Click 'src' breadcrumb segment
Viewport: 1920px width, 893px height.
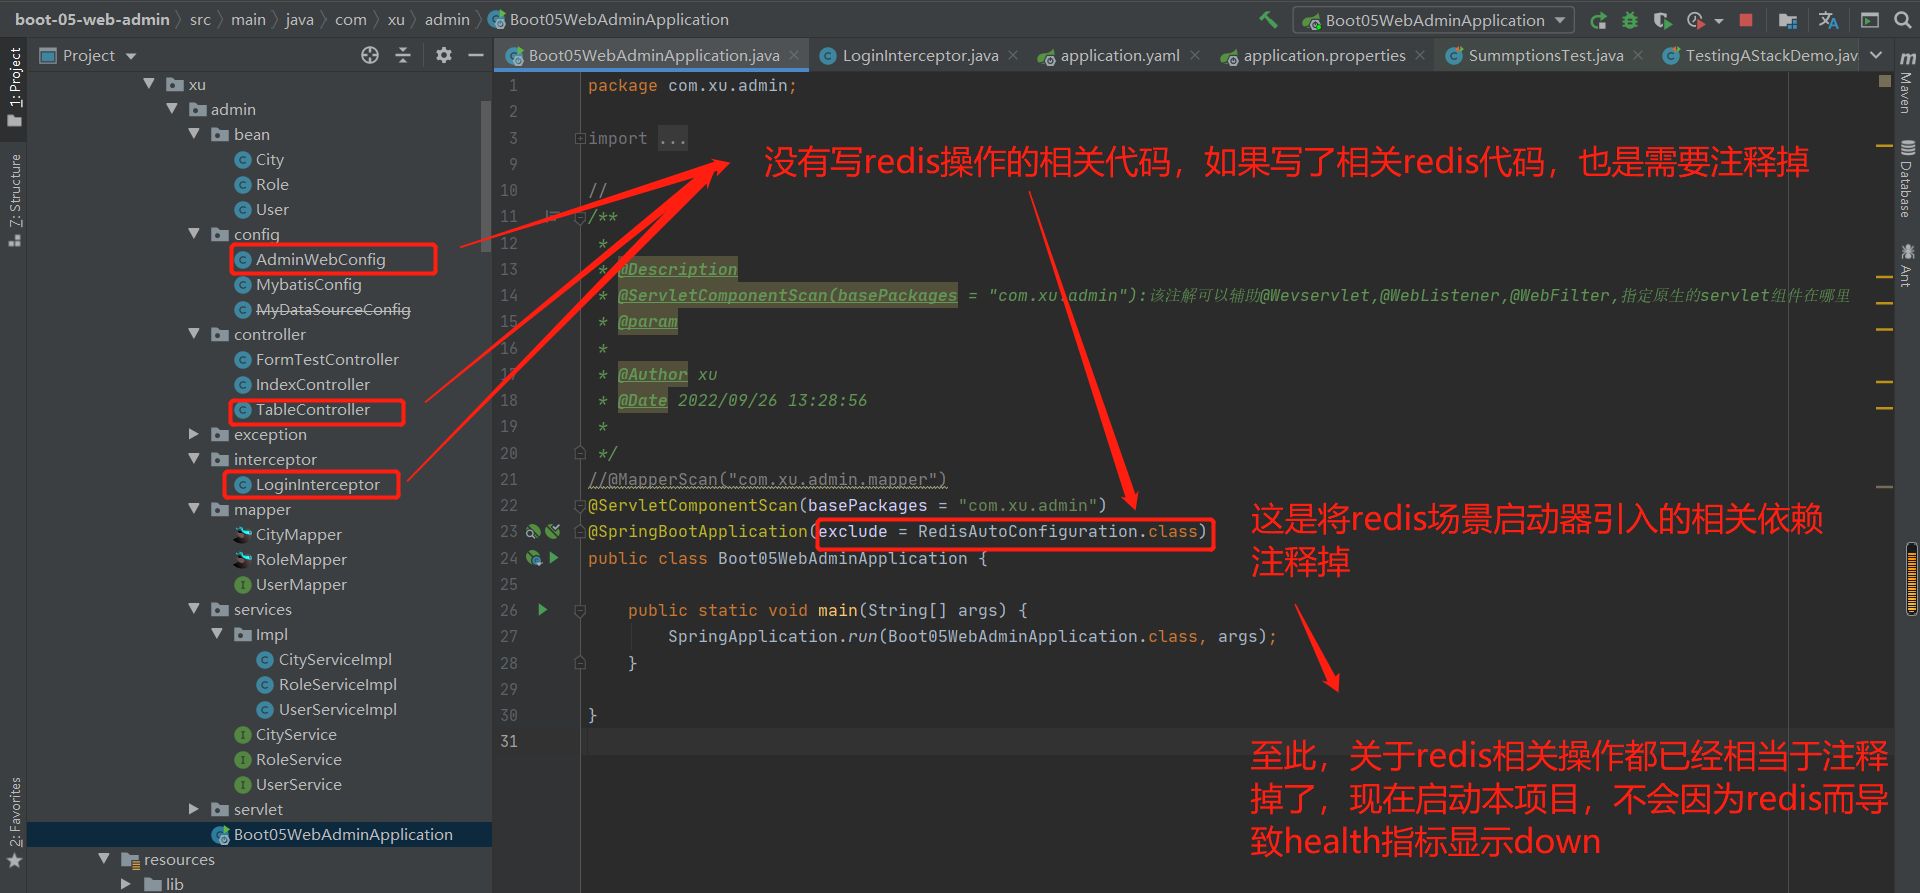[x=200, y=19]
